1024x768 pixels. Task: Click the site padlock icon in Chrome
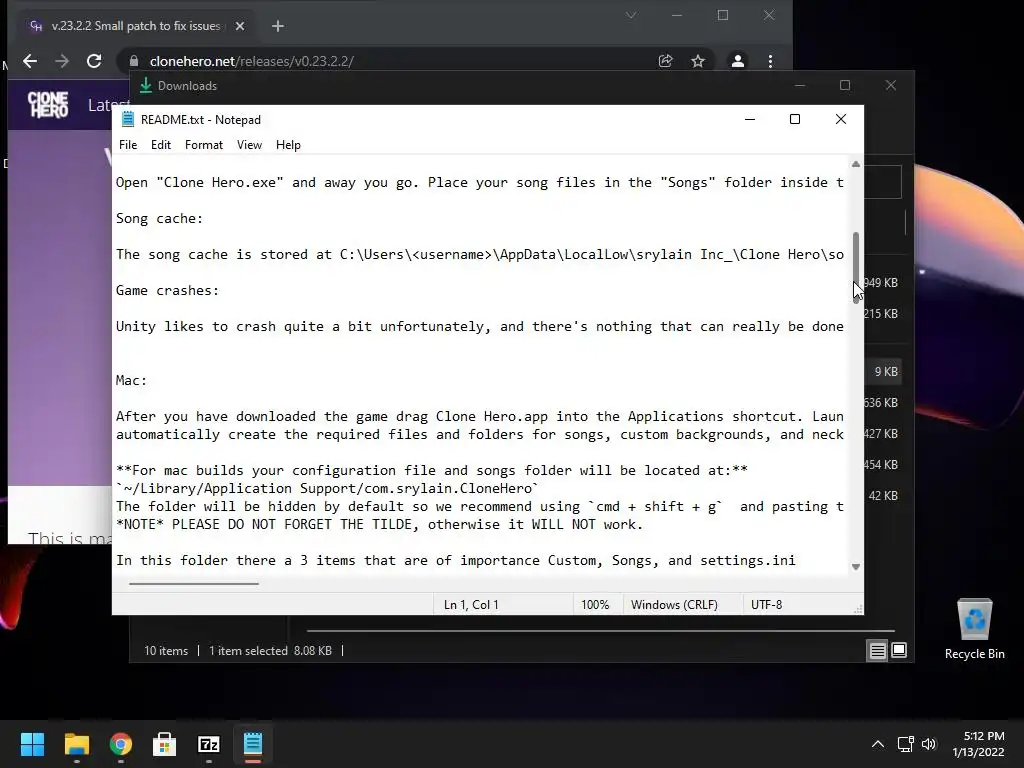(x=134, y=61)
